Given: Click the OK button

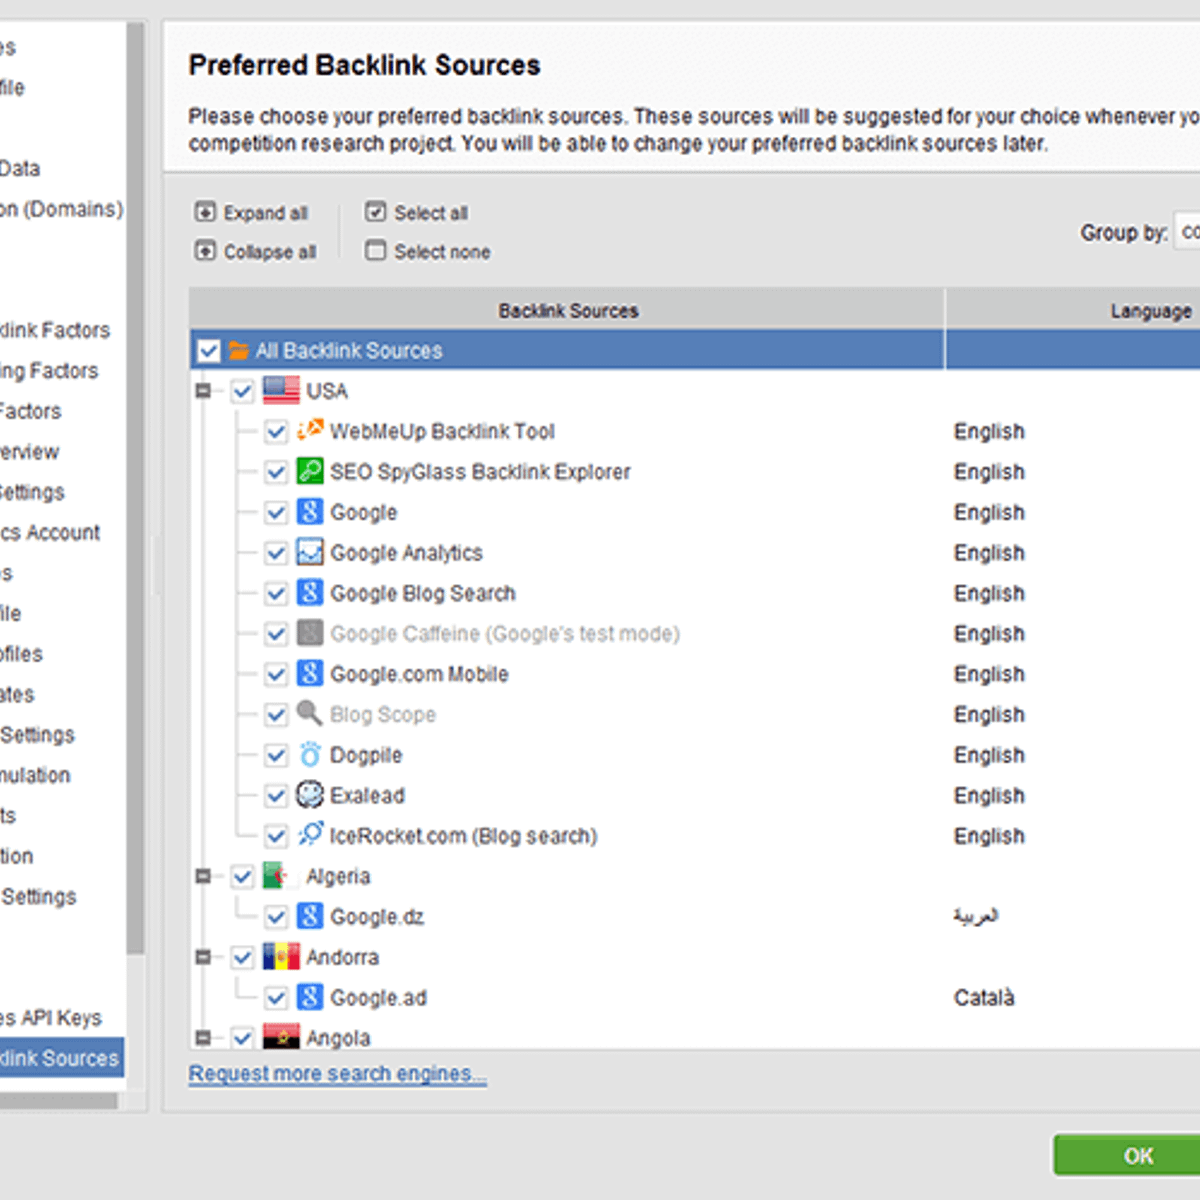Looking at the screenshot, I should click(x=1126, y=1156).
